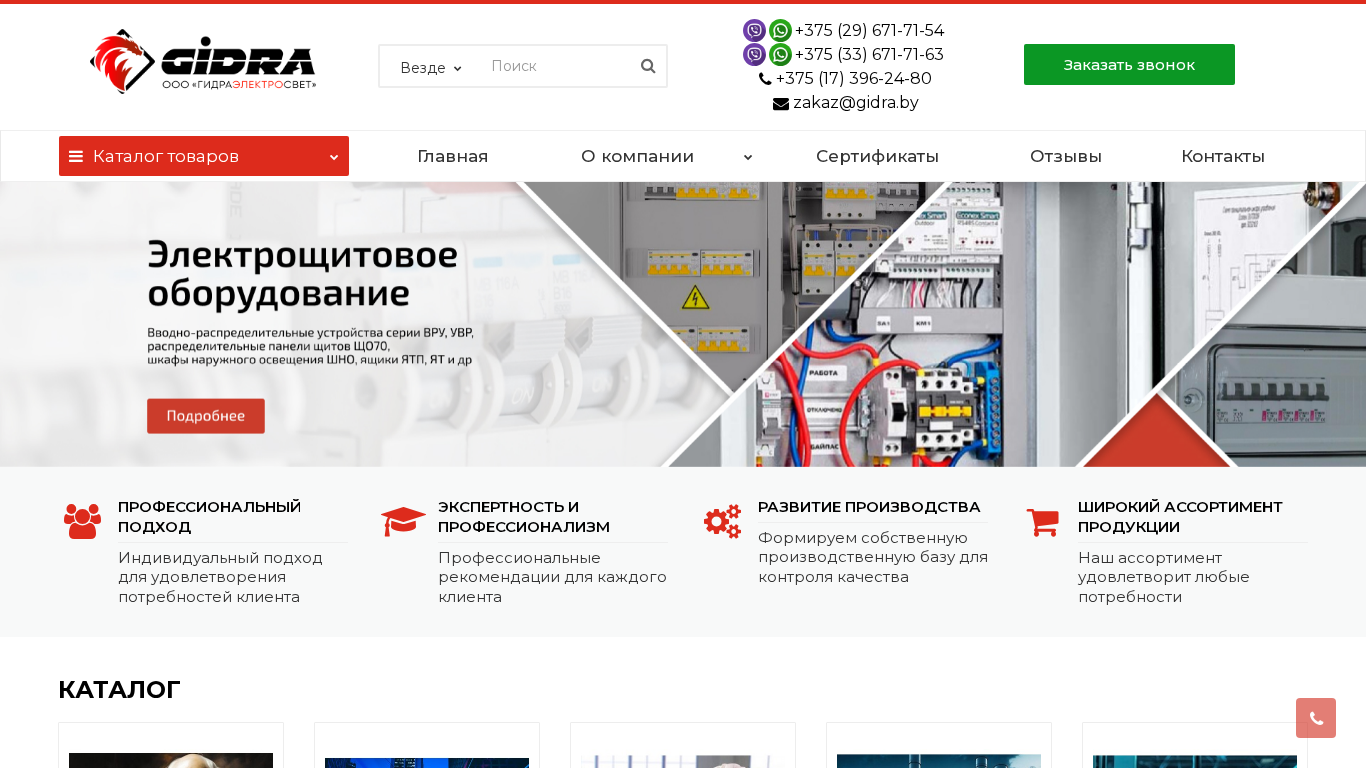
Task: Click the gears icon beside Развитие производства
Action: pyautogui.click(x=722, y=521)
